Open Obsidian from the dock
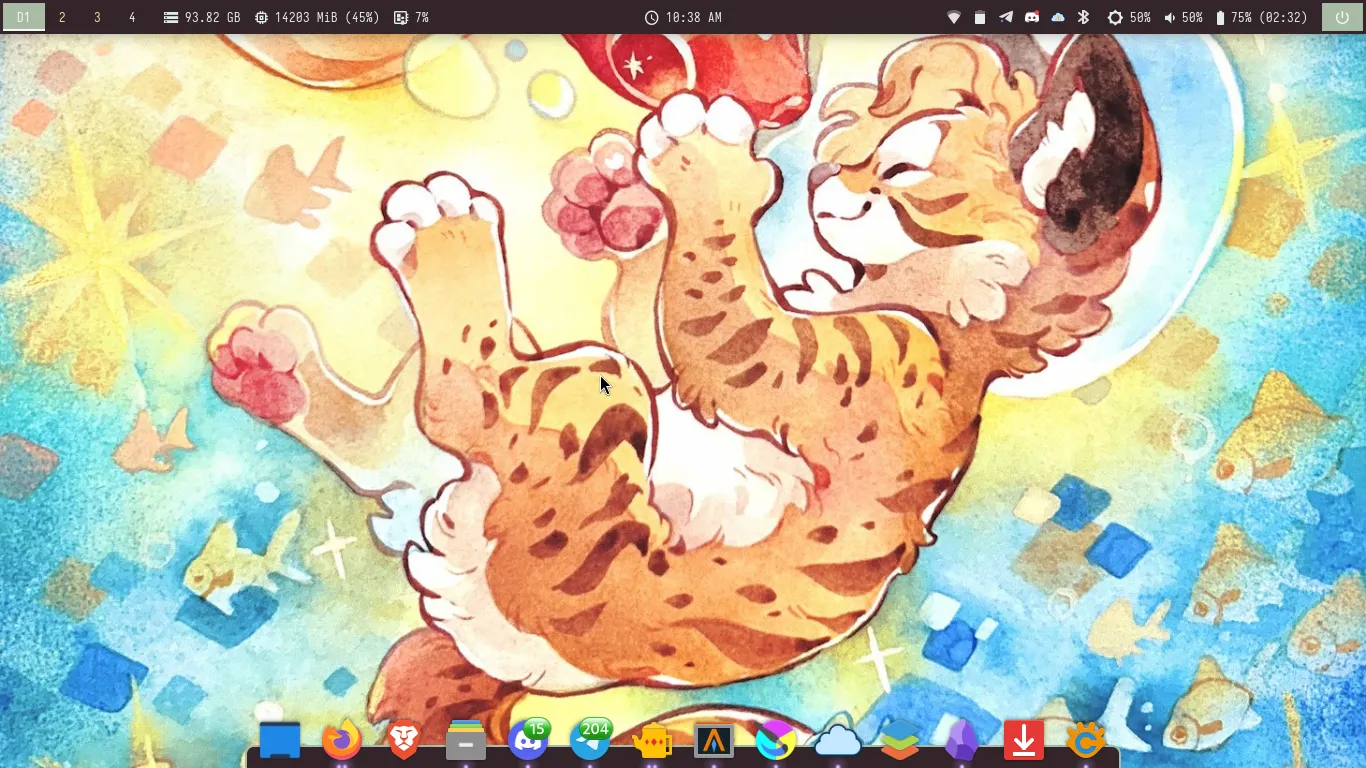1366x768 pixels. tap(962, 741)
